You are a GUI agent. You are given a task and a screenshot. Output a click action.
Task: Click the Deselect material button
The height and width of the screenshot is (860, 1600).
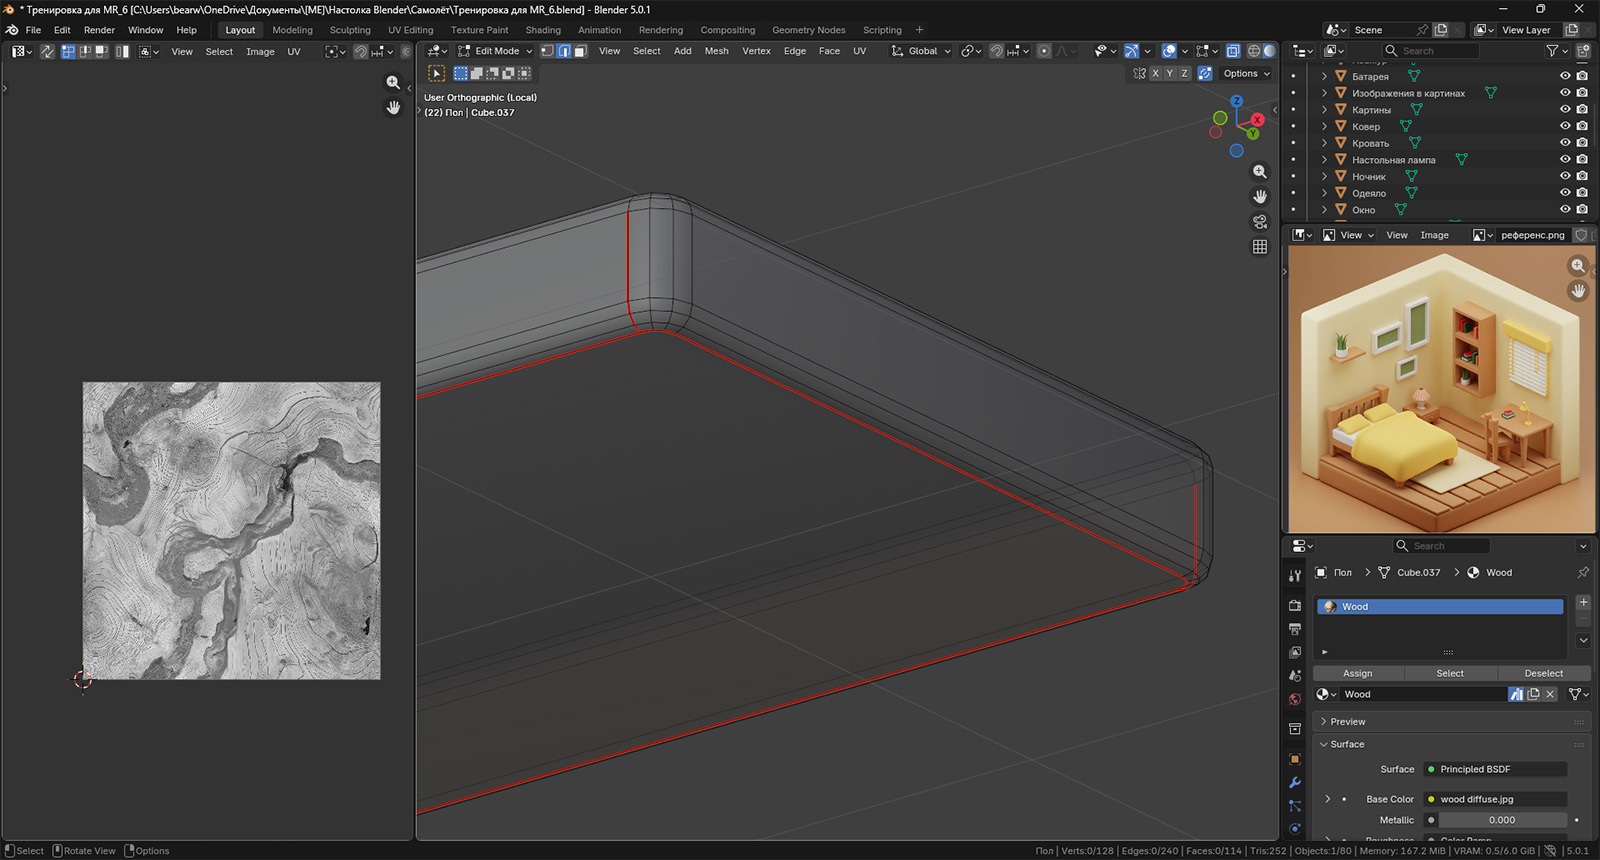point(1543,673)
